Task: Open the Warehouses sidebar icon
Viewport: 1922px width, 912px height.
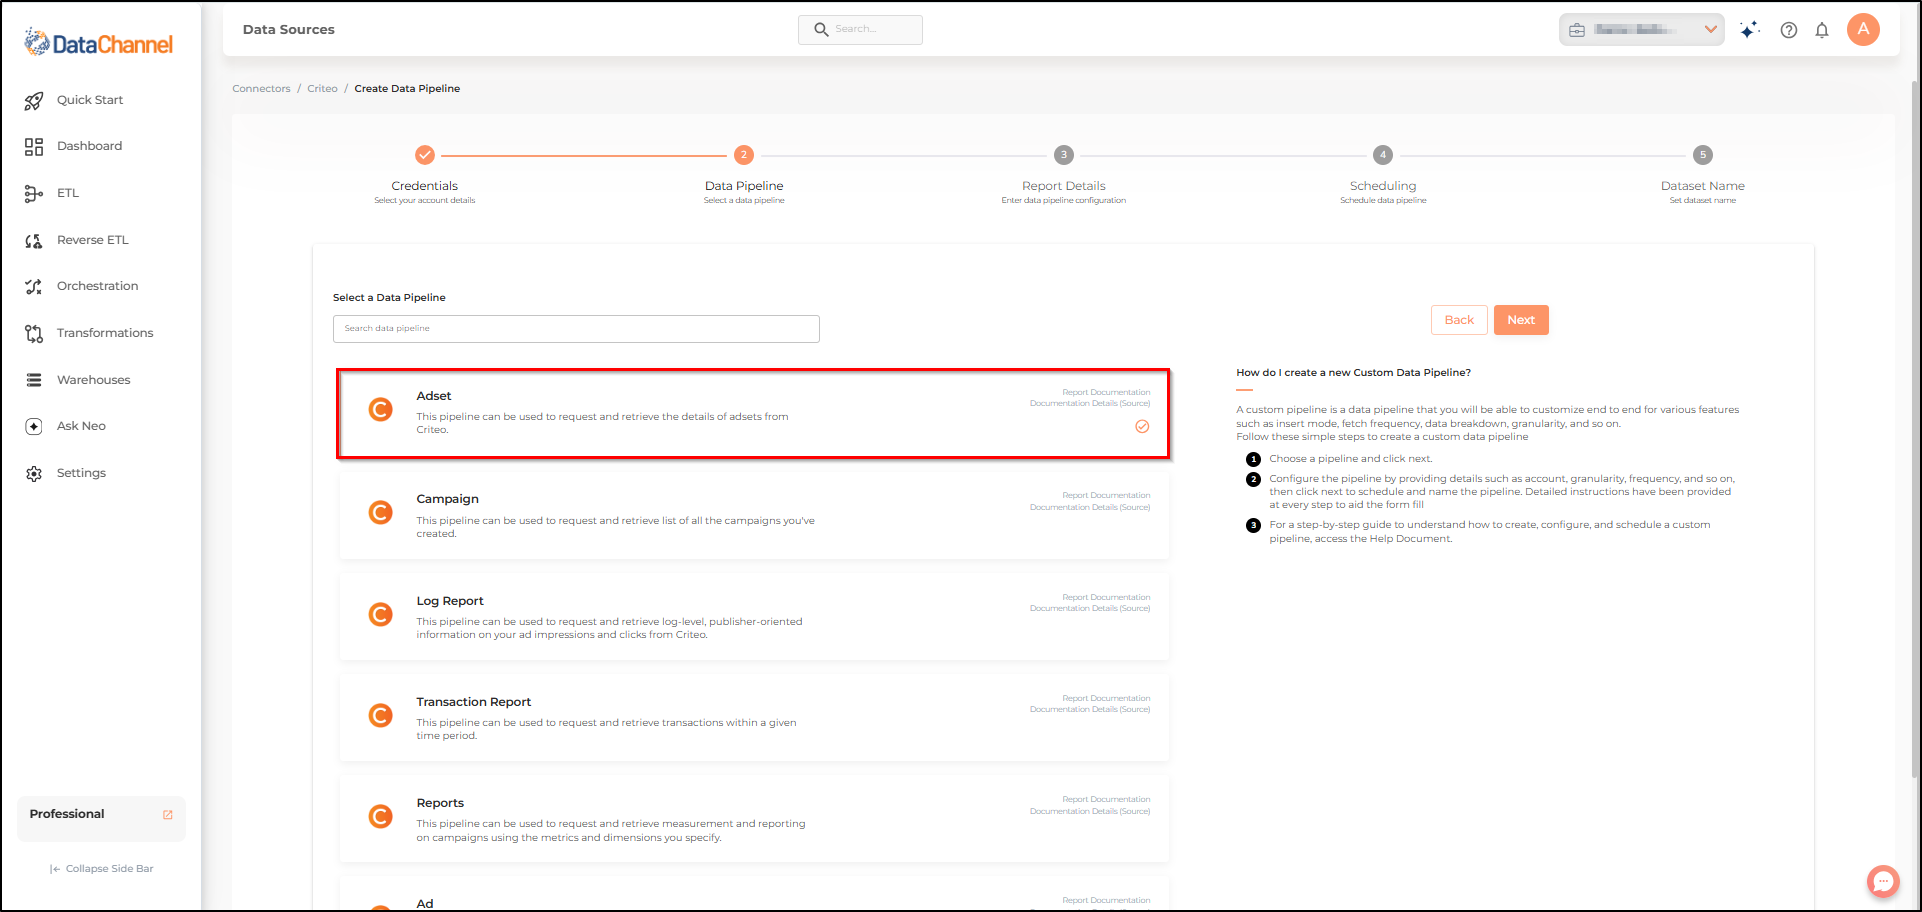Action: tap(34, 380)
